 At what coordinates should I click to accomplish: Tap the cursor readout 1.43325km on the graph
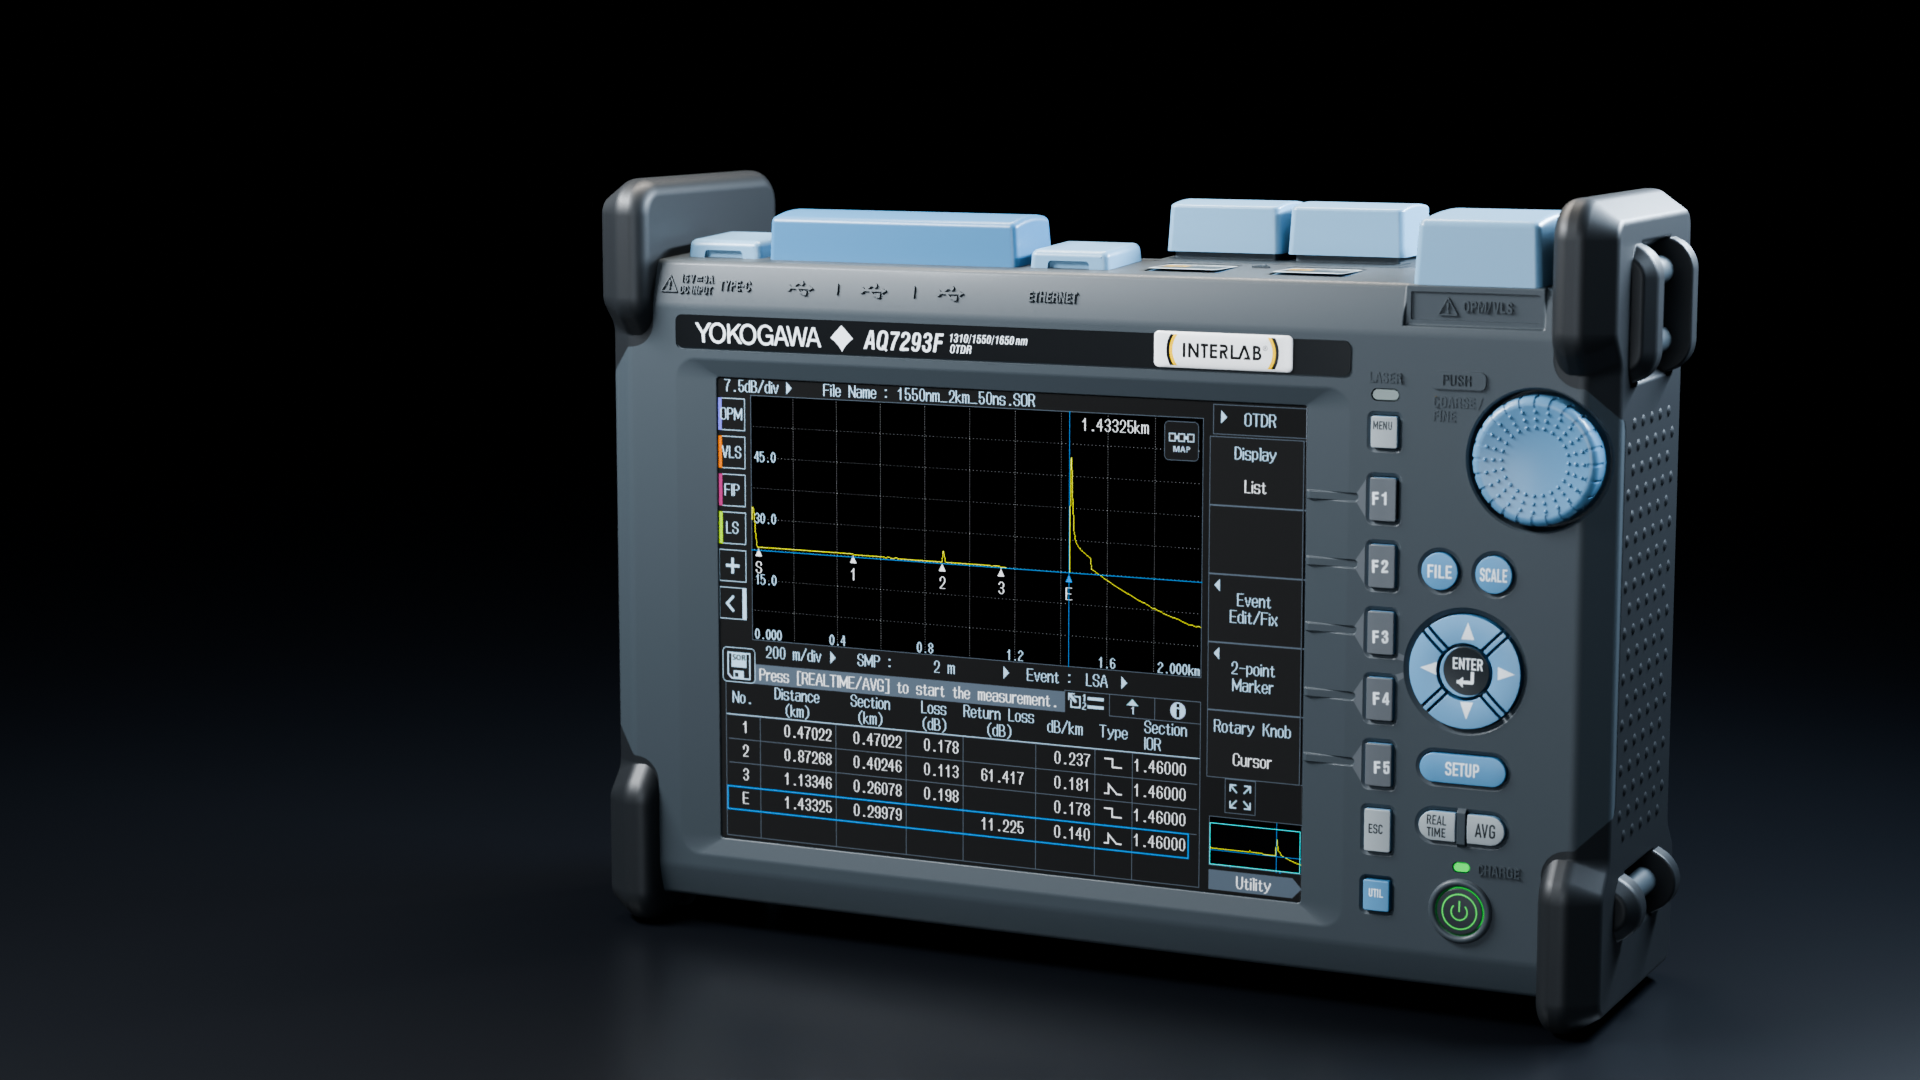tap(1115, 426)
